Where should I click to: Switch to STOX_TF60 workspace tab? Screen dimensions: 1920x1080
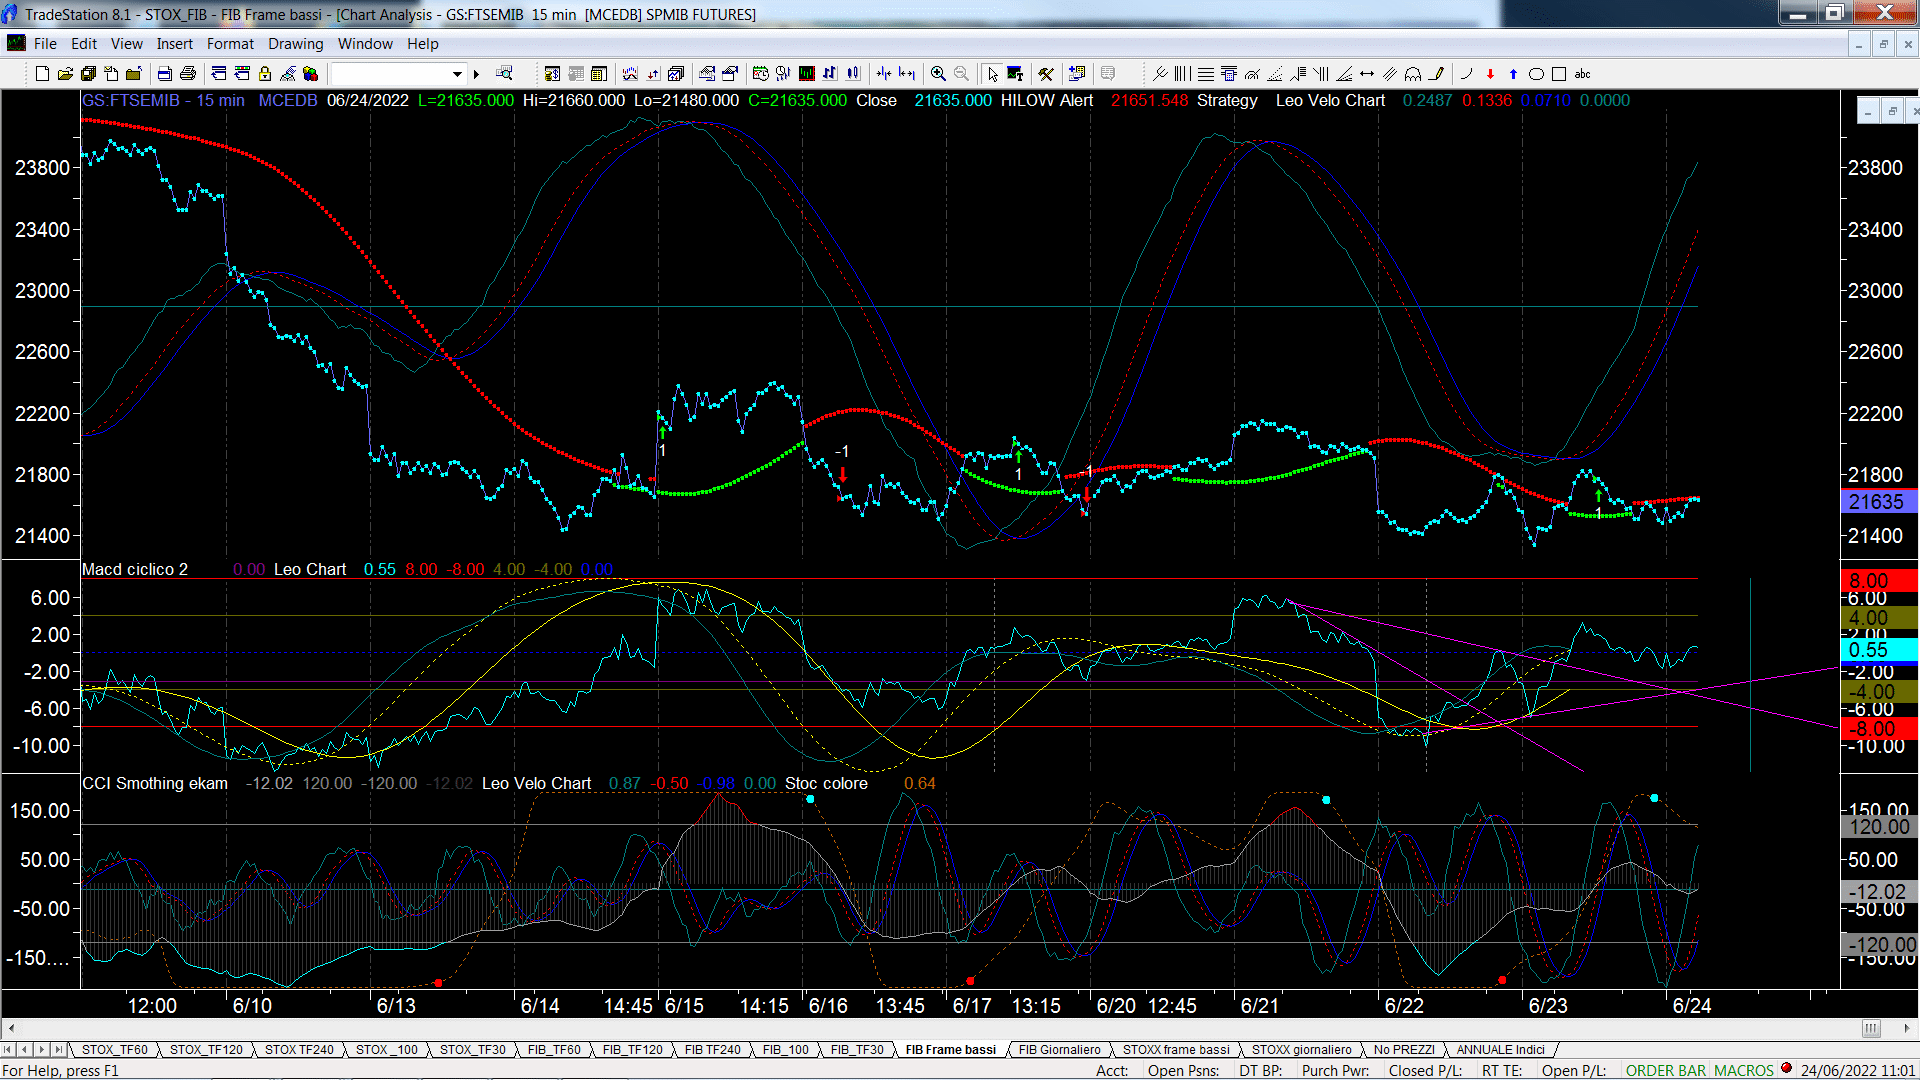[x=115, y=1050]
